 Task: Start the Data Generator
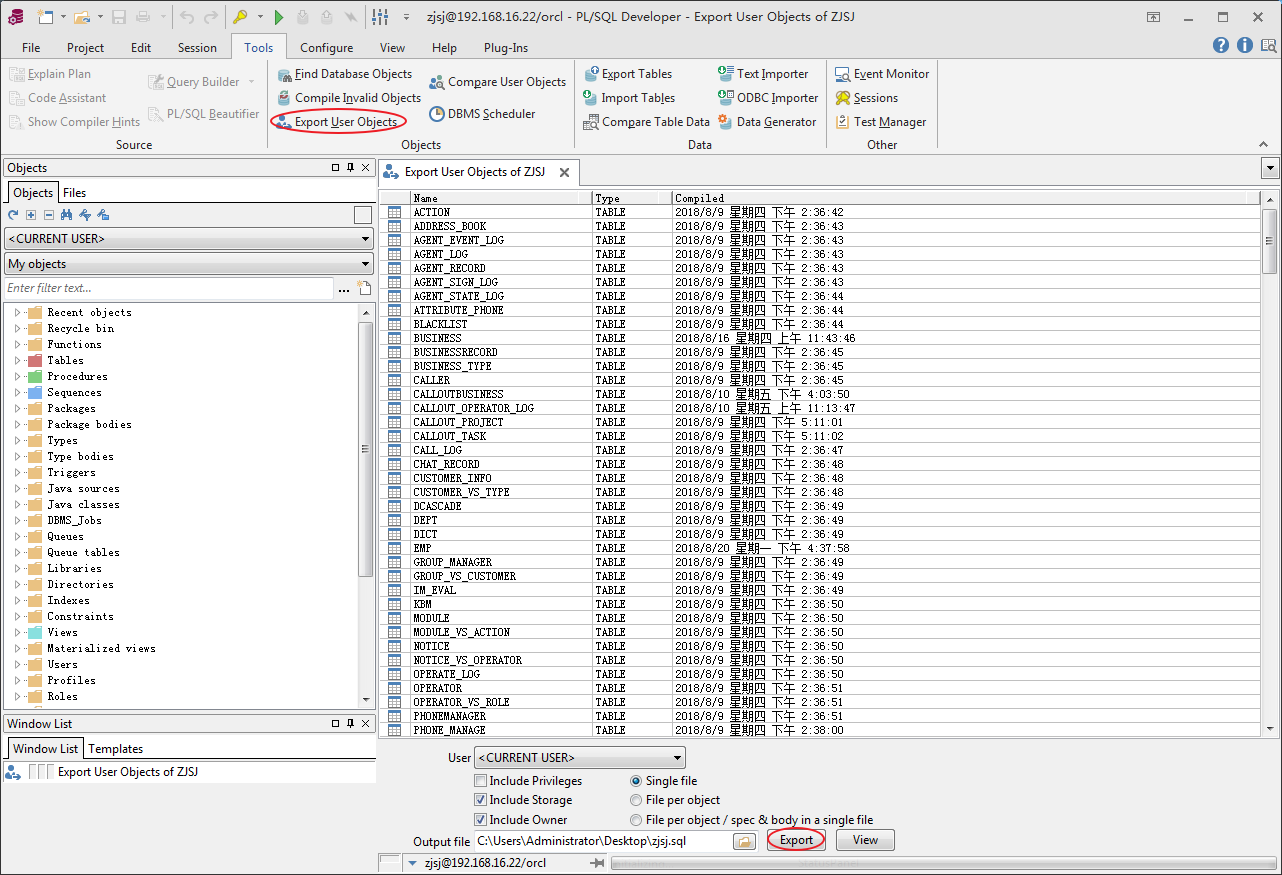(x=767, y=122)
